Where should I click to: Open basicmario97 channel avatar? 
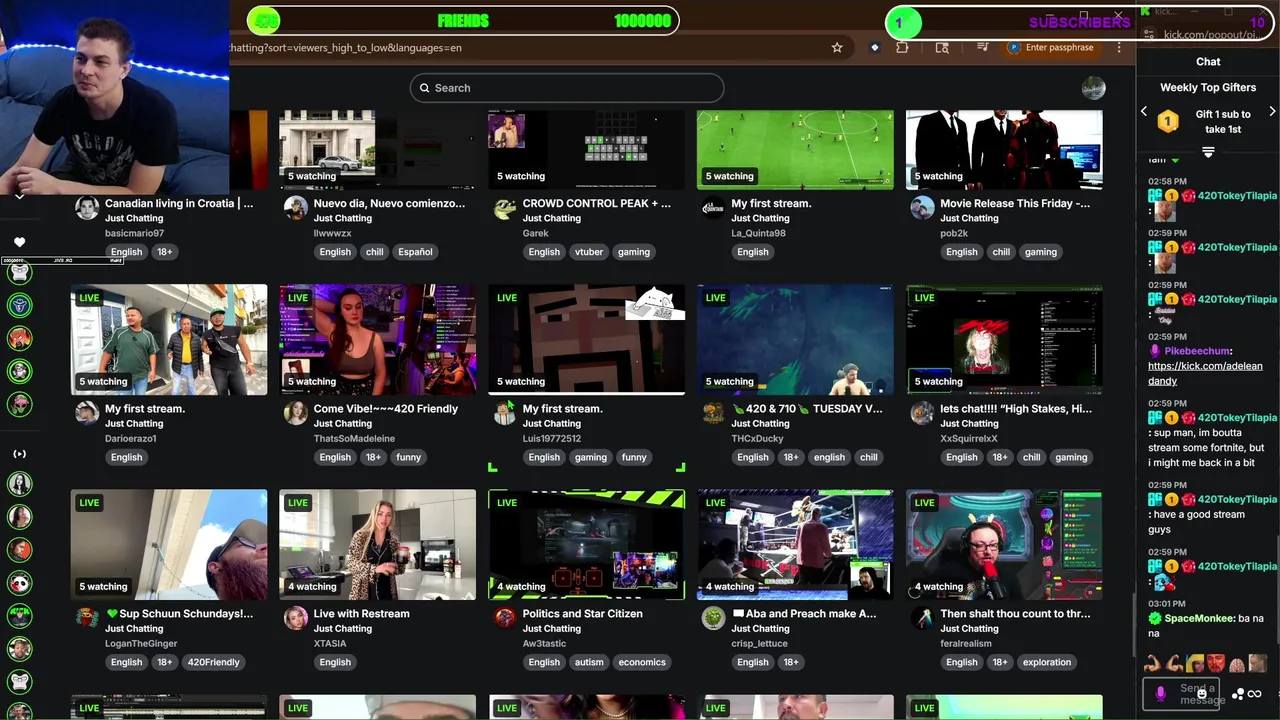87,208
